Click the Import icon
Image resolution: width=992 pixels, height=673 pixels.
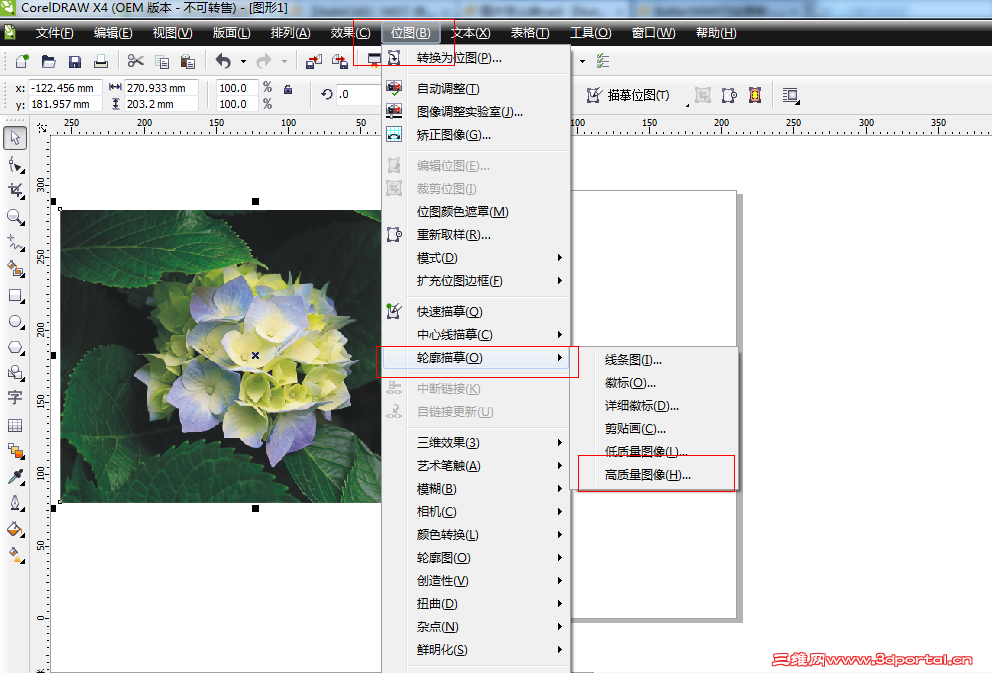coord(314,61)
